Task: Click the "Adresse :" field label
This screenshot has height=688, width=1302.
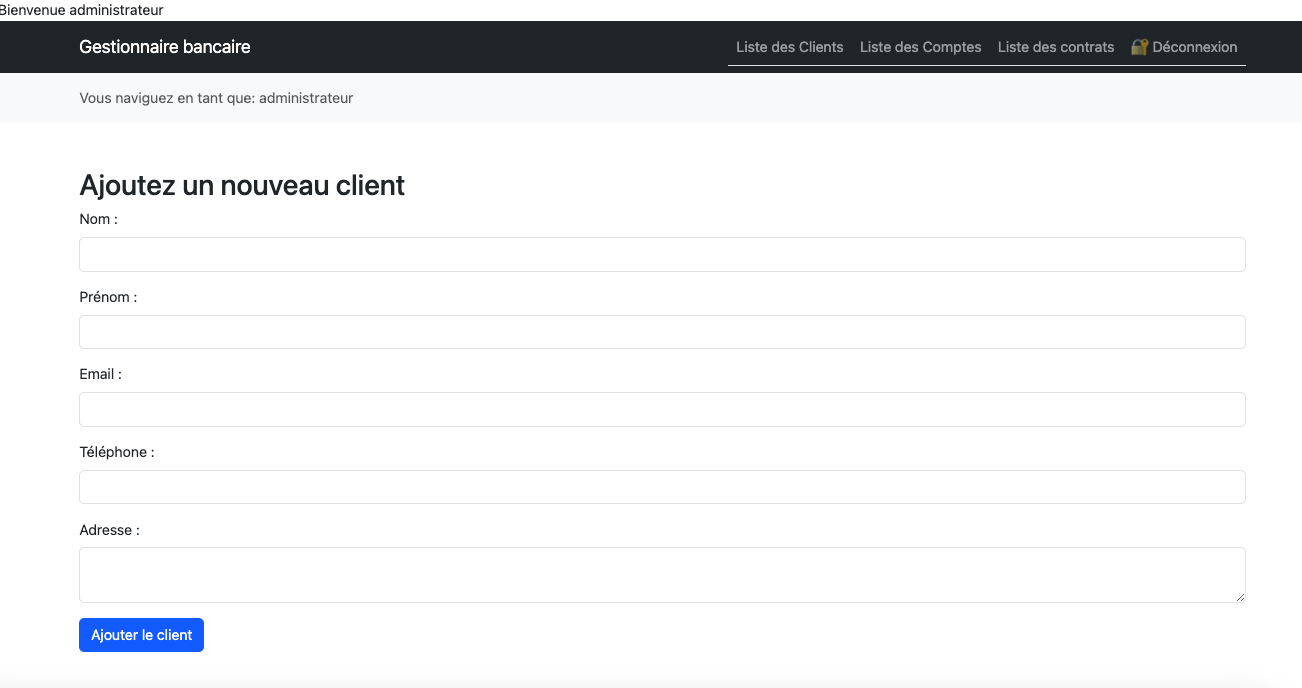Action: (x=109, y=530)
